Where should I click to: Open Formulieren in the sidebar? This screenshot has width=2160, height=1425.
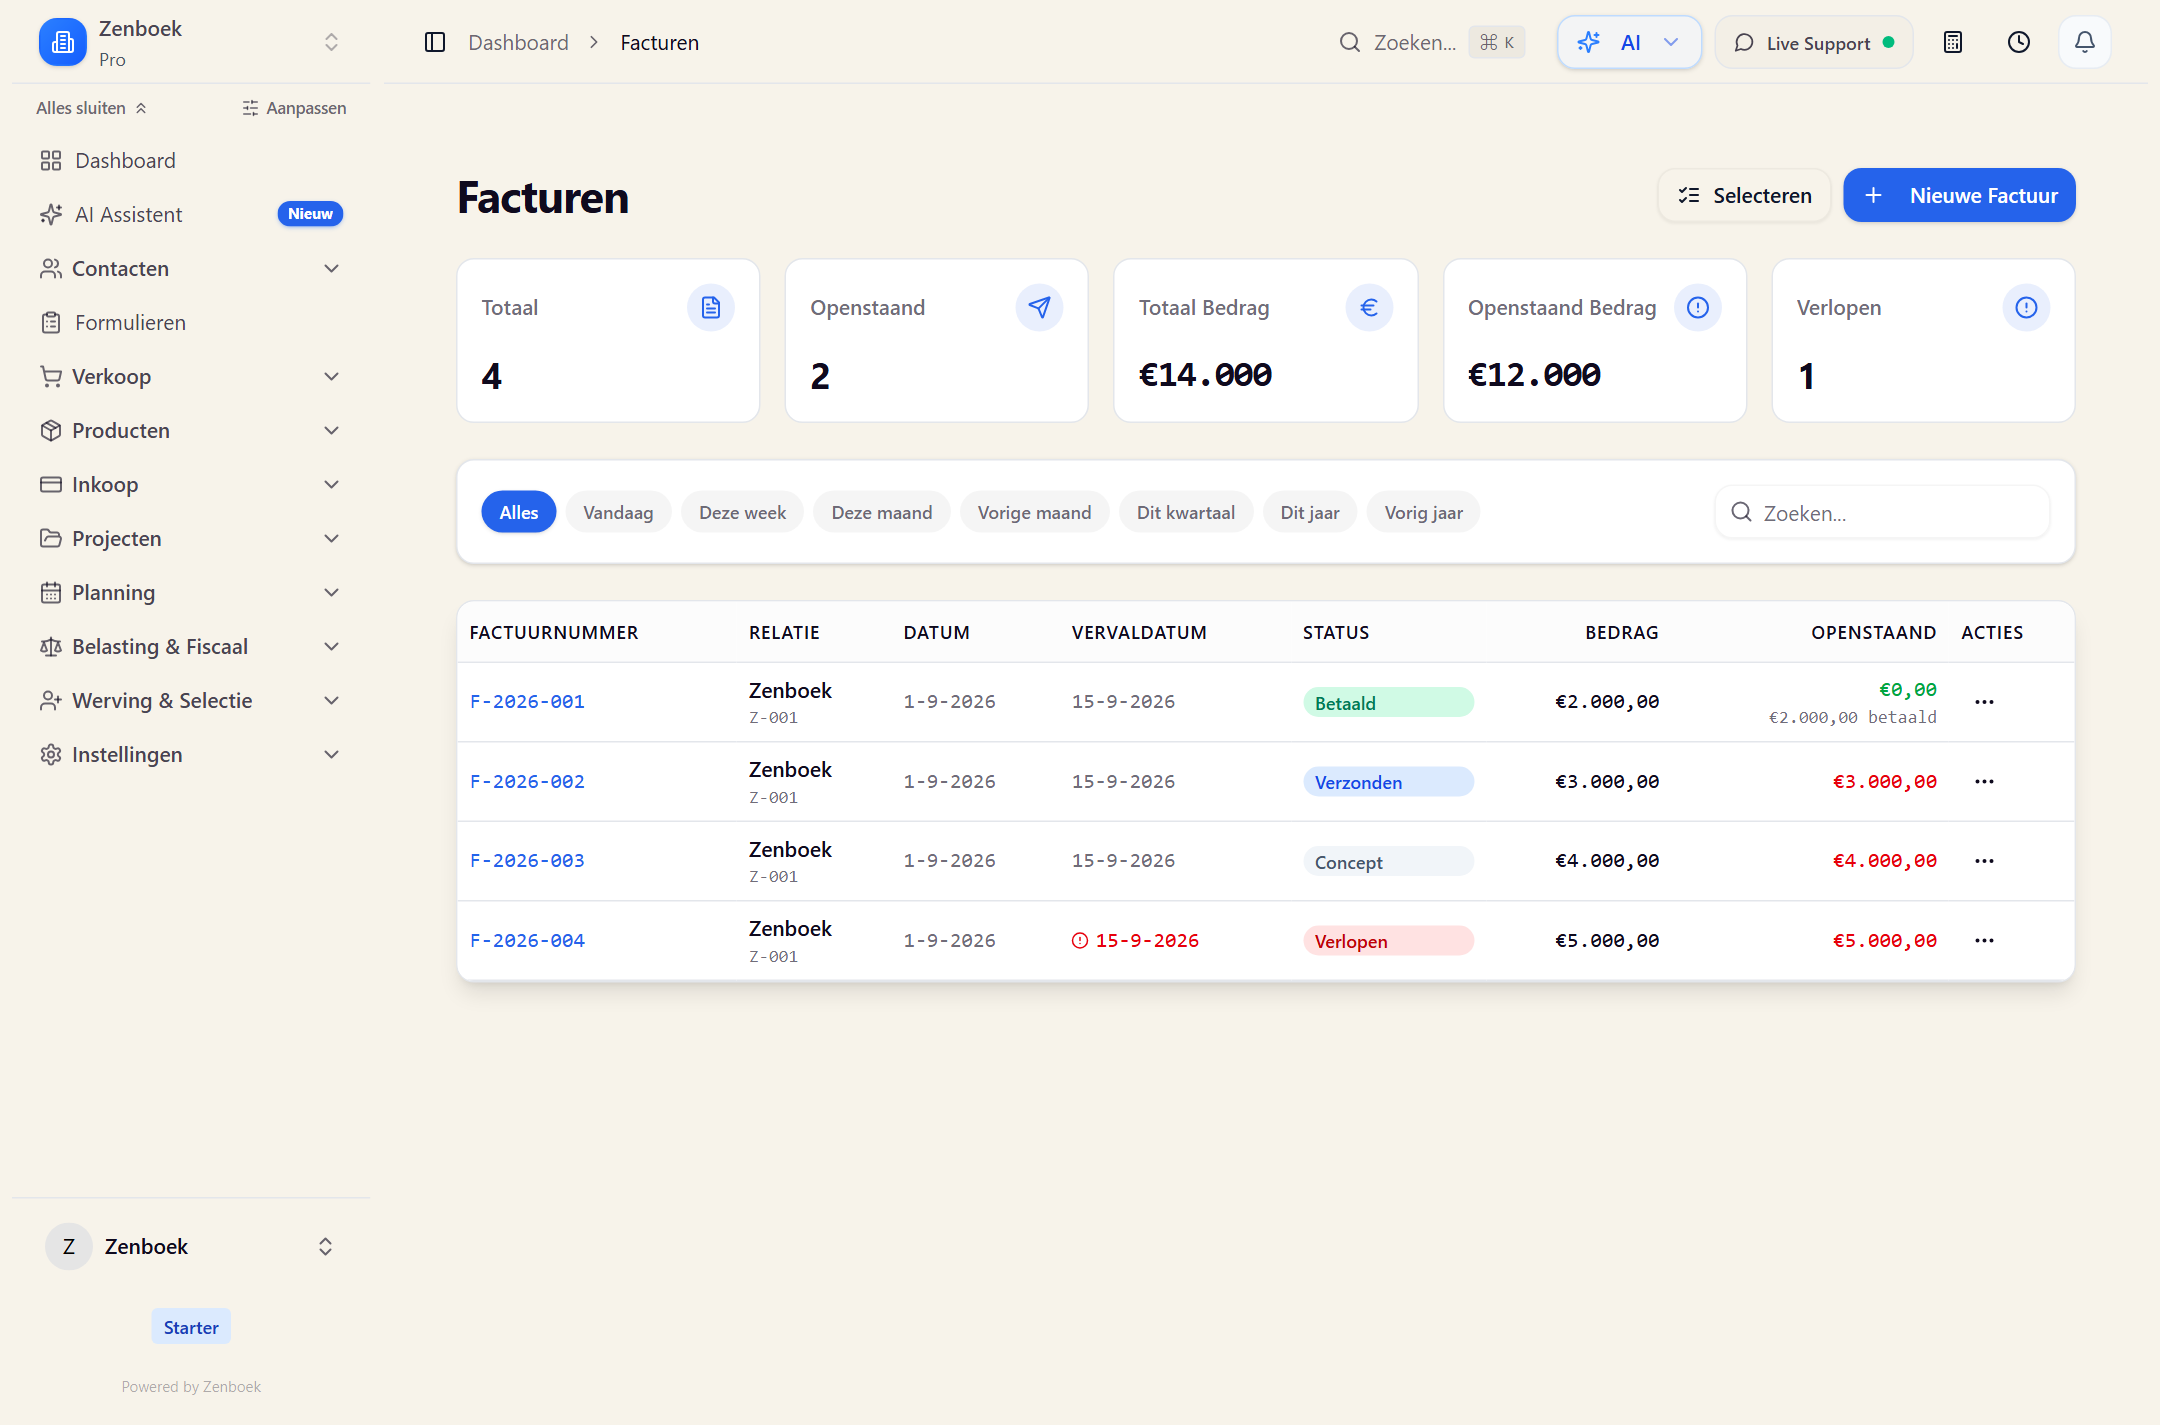coord(191,322)
